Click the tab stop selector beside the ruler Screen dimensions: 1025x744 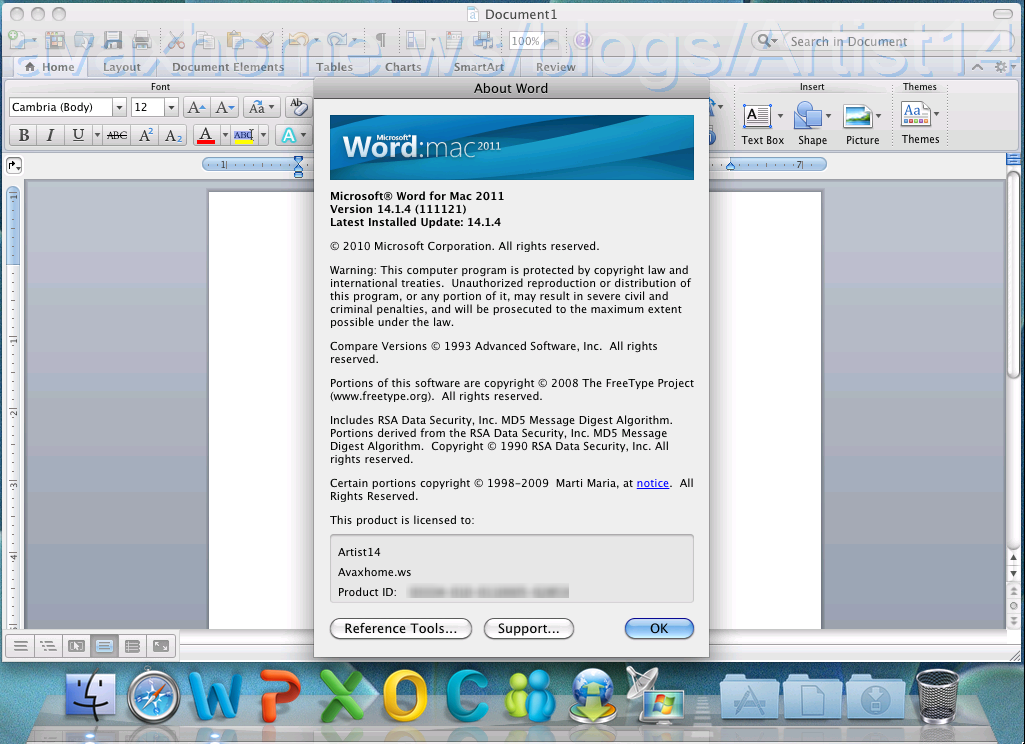coord(14,166)
